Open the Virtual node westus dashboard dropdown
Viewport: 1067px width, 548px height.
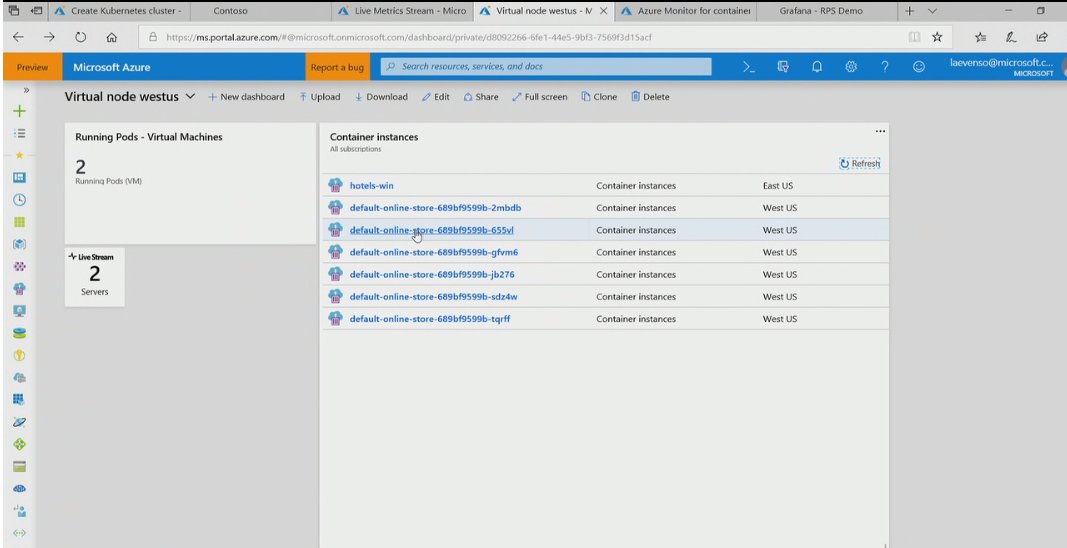(191, 97)
